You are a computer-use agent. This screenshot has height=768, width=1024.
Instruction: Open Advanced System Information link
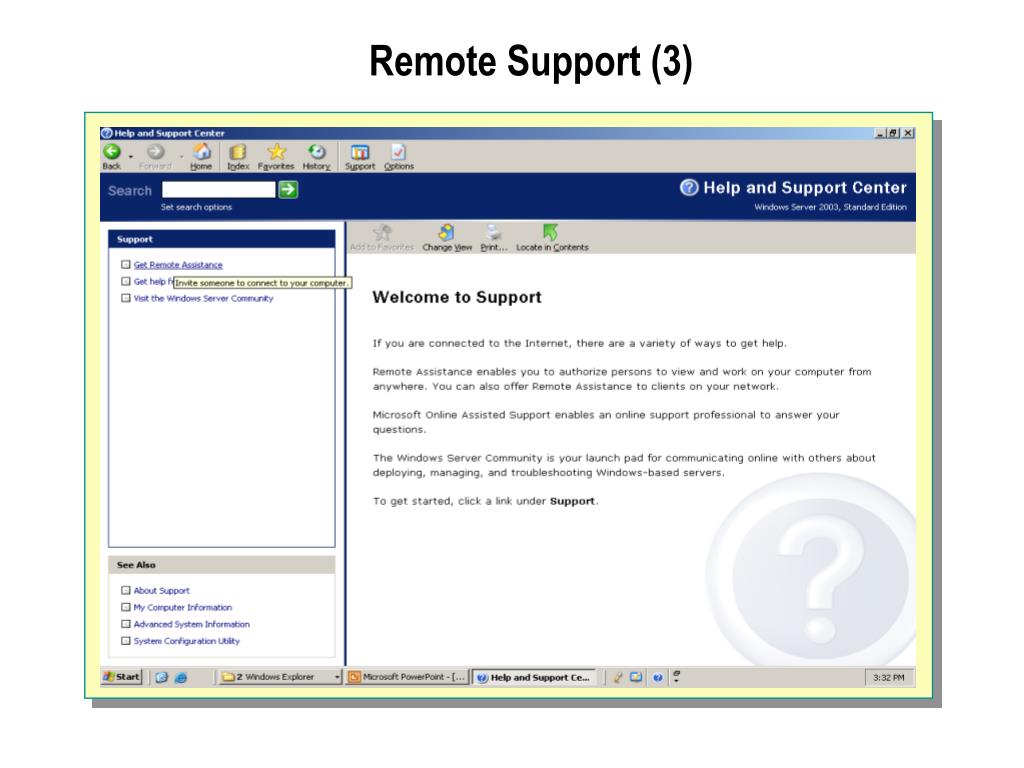[x=191, y=624]
